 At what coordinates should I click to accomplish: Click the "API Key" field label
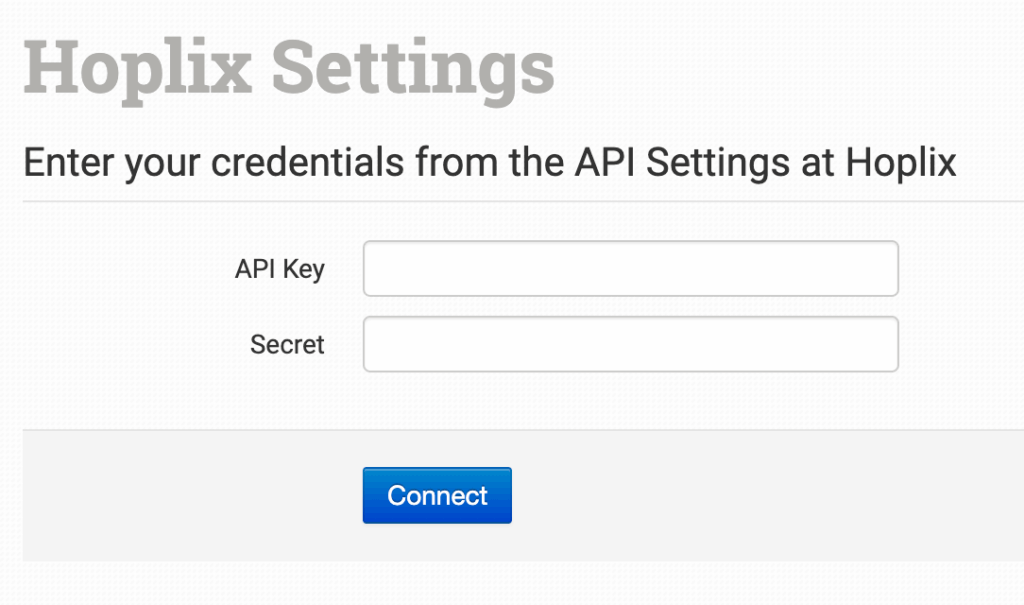[x=279, y=269]
